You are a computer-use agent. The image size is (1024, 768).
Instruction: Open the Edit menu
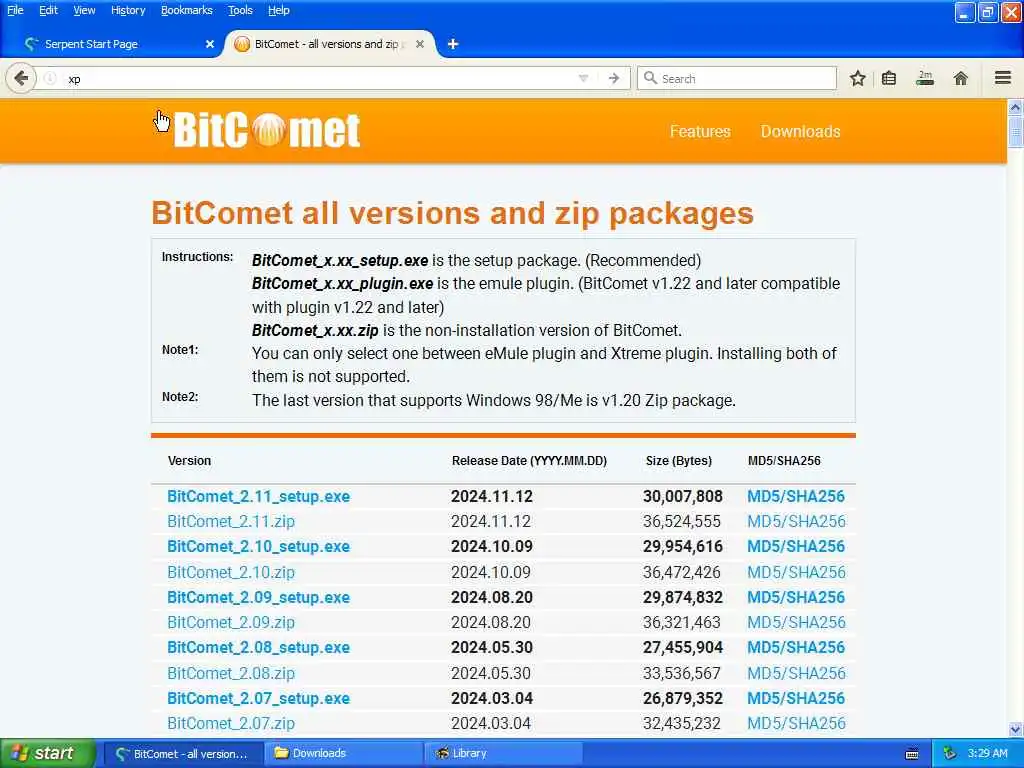click(x=48, y=10)
